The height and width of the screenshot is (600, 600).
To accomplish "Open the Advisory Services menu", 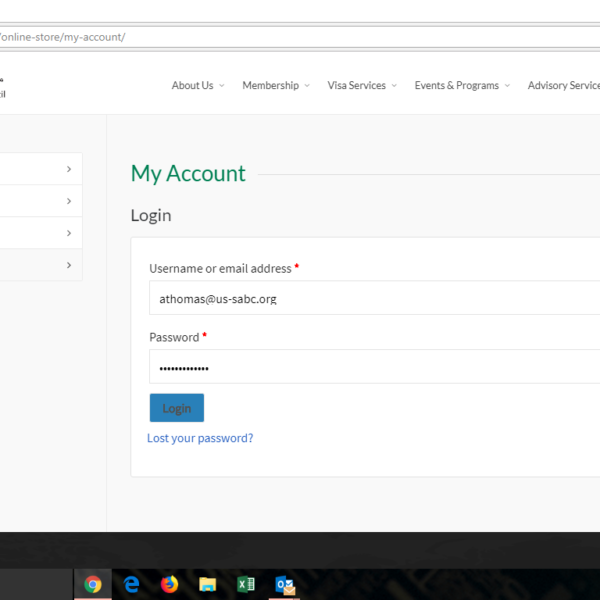I will pos(563,86).
